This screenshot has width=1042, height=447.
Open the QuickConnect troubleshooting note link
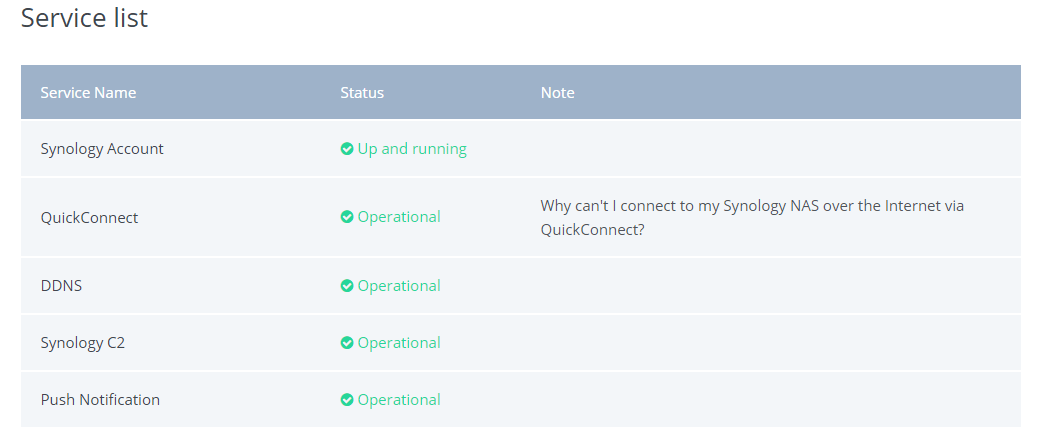752,217
